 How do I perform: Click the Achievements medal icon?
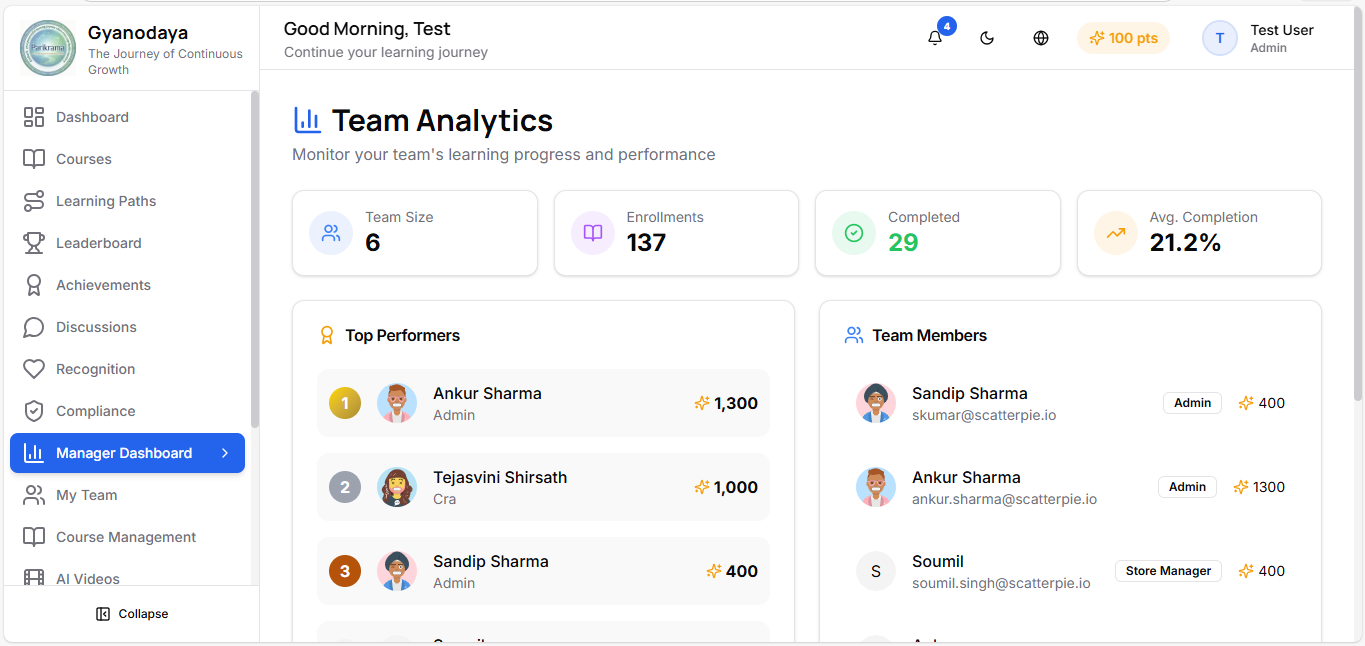34,285
